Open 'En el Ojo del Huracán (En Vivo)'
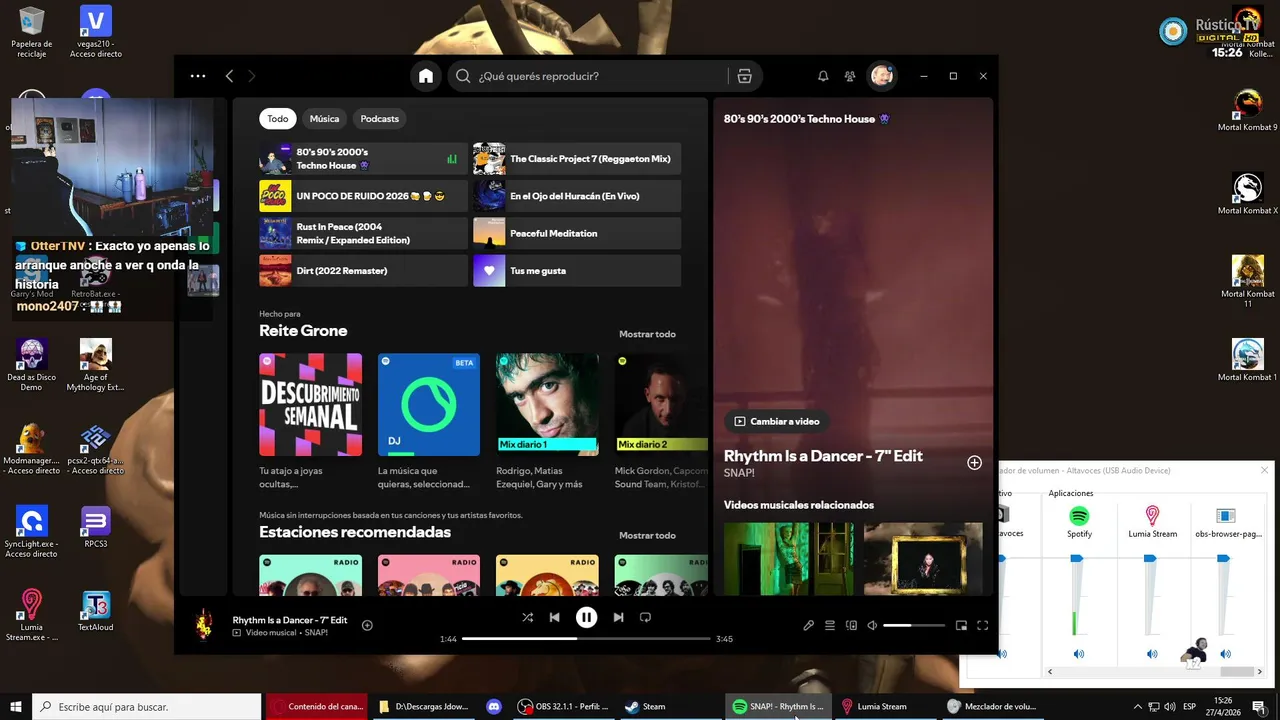 pyautogui.click(x=577, y=196)
